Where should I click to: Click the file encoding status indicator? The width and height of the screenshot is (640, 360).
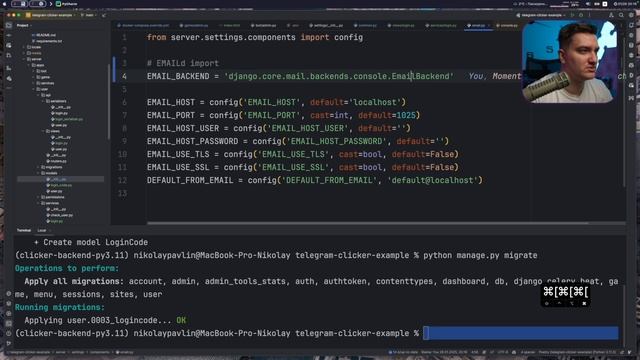click(x=502, y=352)
